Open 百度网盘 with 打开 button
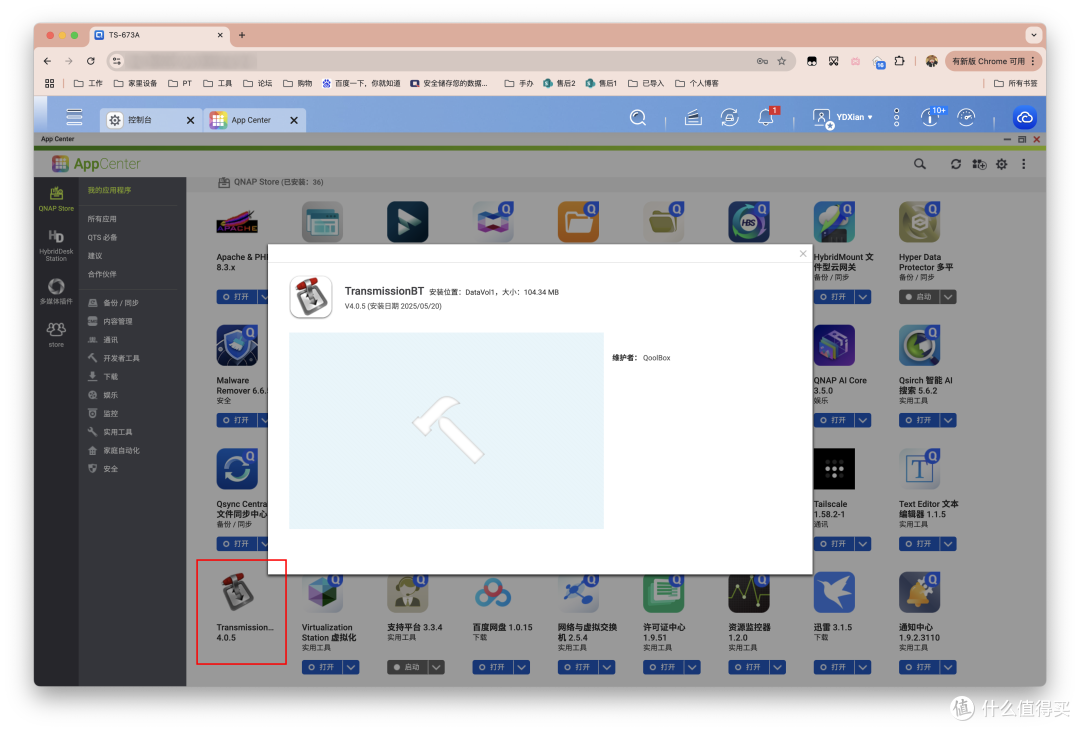This screenshot has width=1080, height=731. pyautogui.click(x=492, y=667)
